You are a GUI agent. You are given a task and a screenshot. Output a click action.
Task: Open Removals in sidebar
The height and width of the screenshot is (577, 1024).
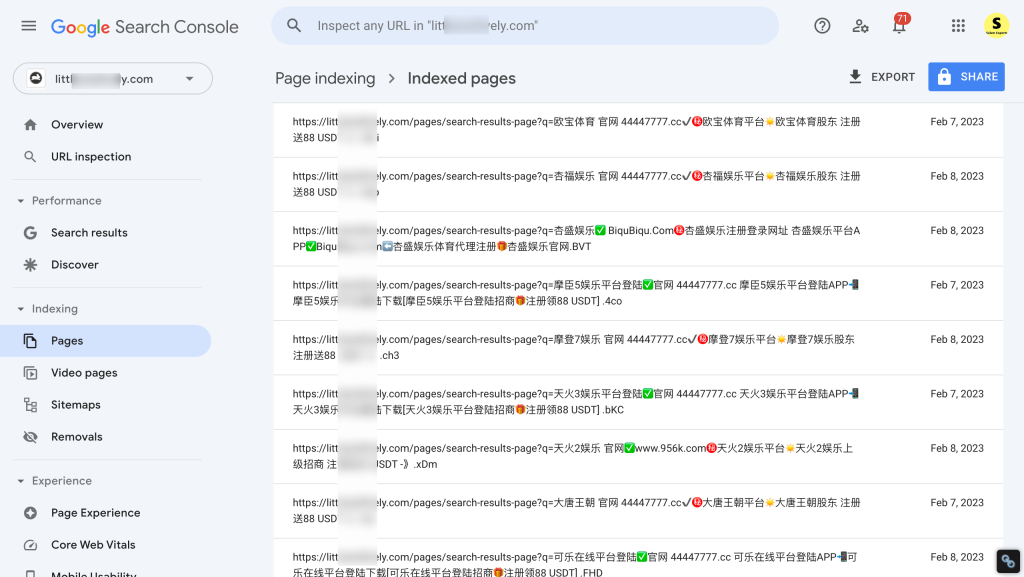point(106,437)
